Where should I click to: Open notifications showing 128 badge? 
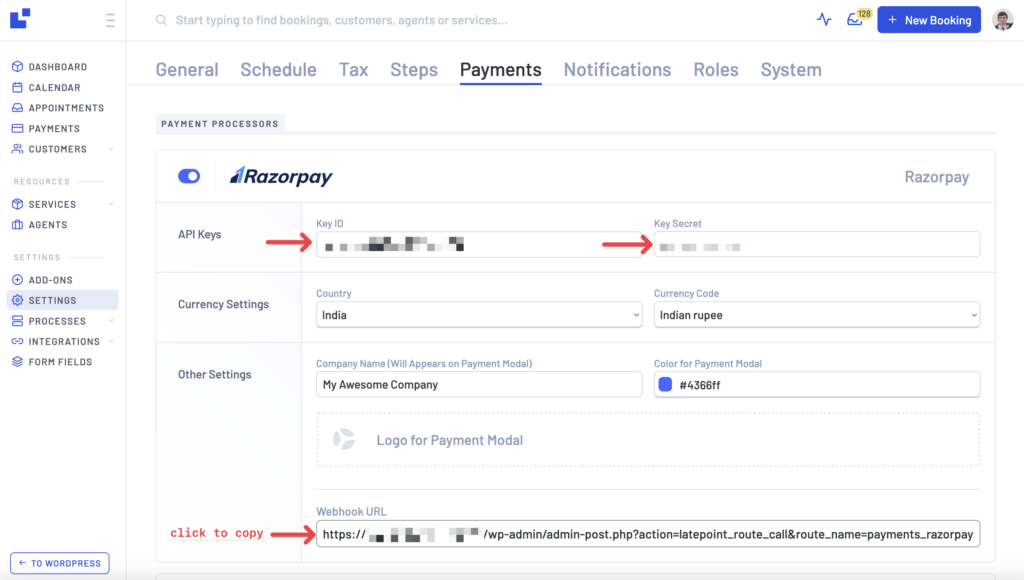855,19
